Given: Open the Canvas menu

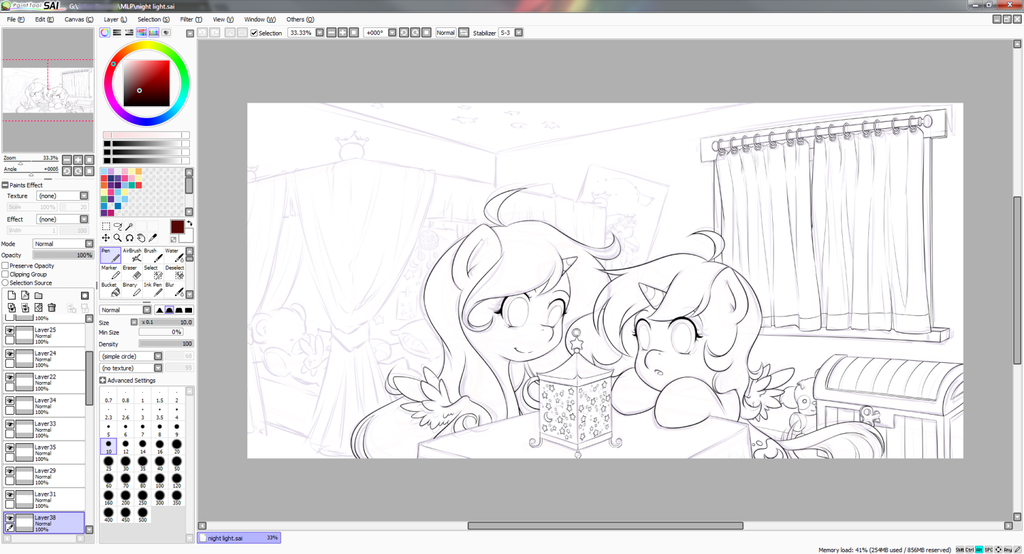Looking at the screenshot, I should click(x=78, y=20).
